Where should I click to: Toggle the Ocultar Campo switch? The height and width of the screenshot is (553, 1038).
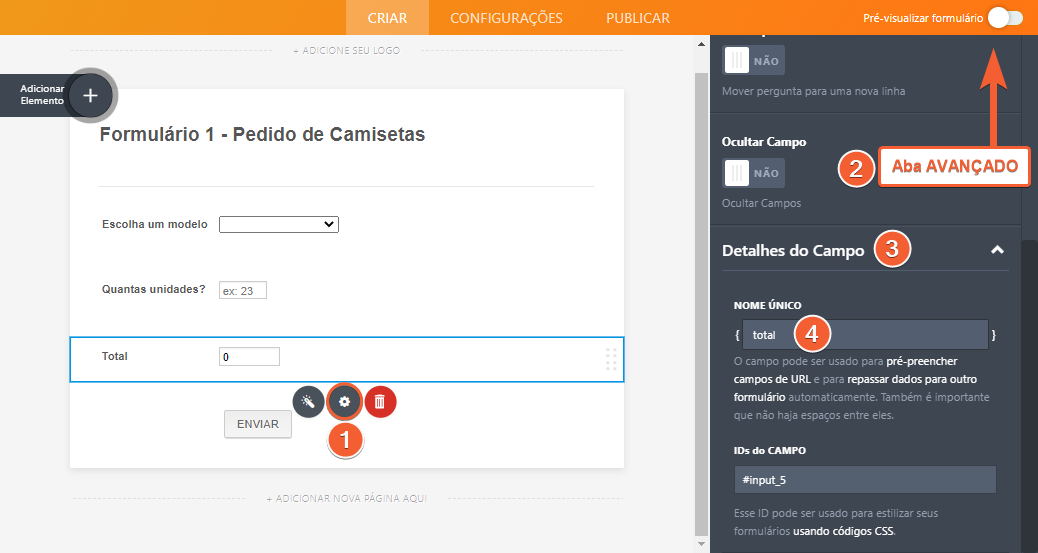coord(753,173)
